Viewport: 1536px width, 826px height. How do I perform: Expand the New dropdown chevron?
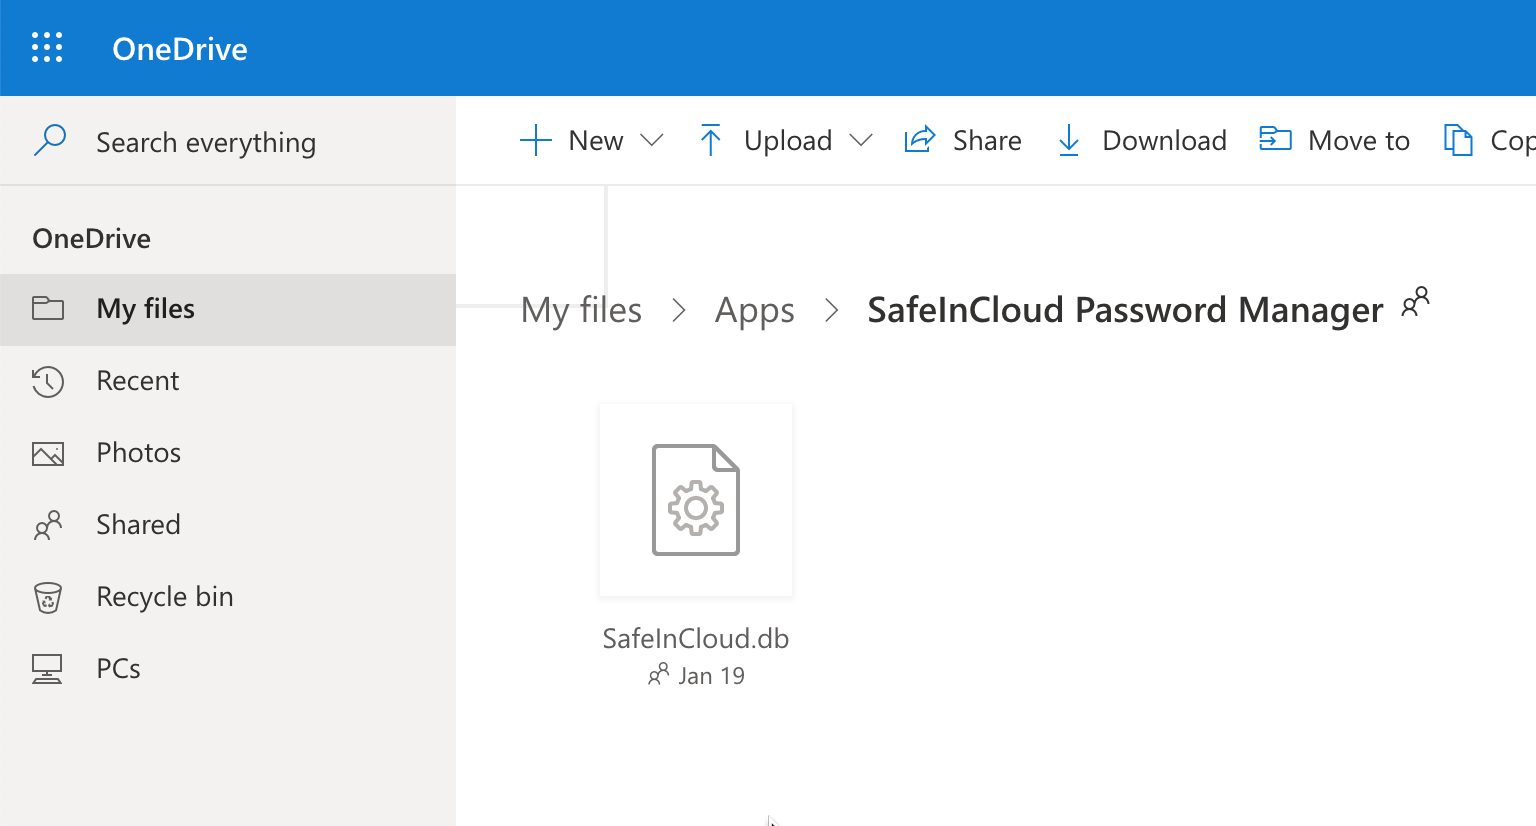(652, 140)
